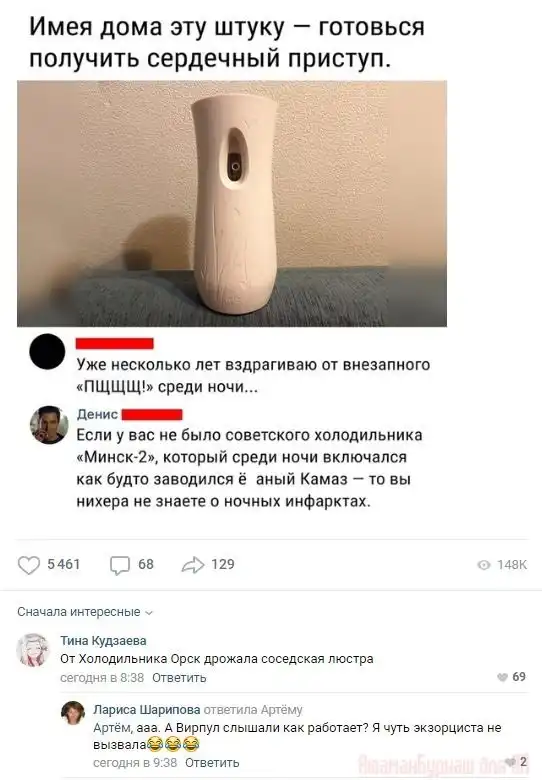The image size is (542, 780).
Task: Share the post with arrow icon
Action: [193, 565]
